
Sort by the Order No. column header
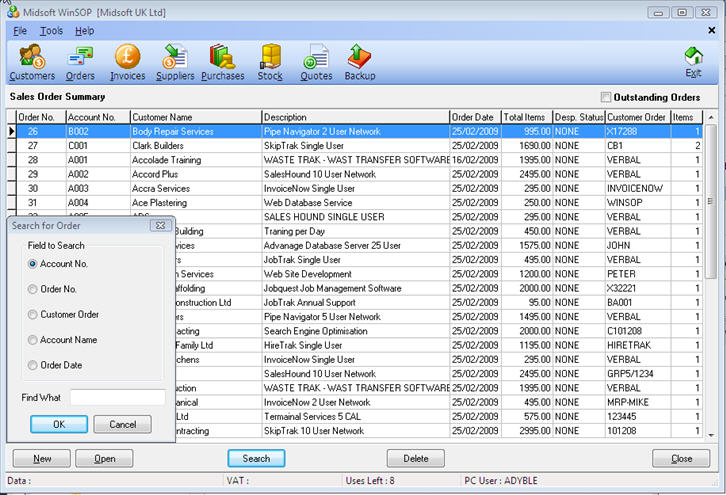40,117
